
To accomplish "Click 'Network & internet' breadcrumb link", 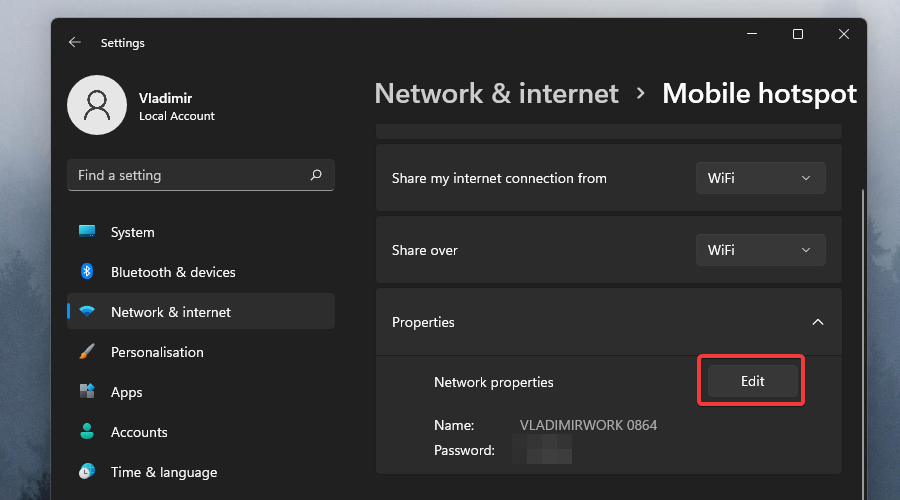I will click(x=496, y=94).
